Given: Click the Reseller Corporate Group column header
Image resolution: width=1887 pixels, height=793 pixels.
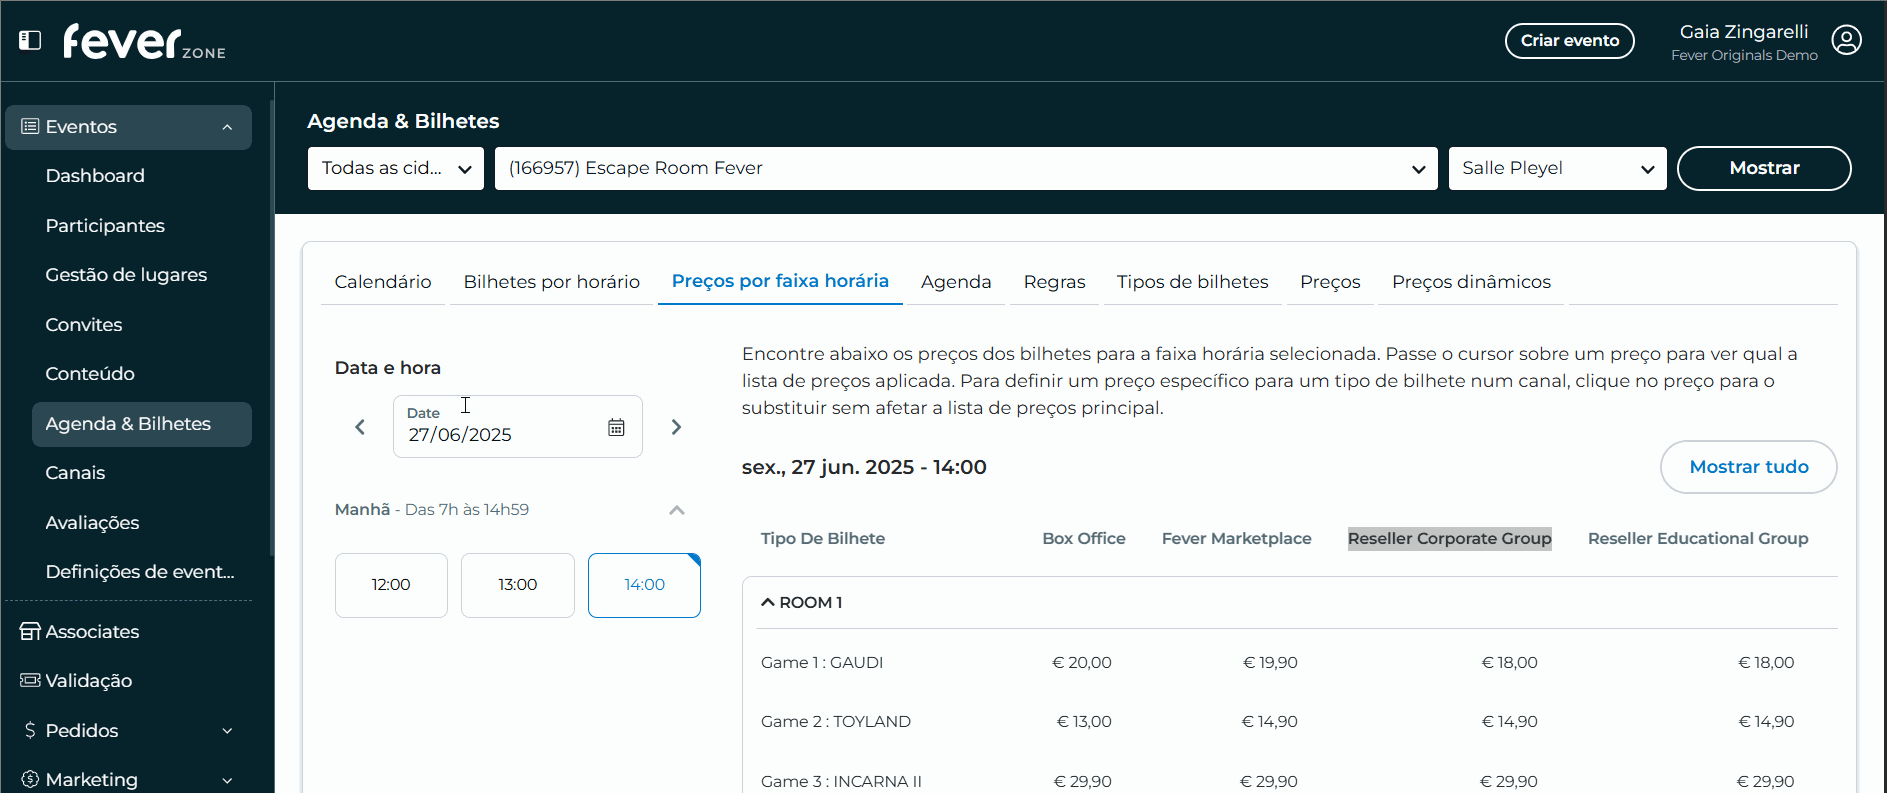Looking at the screenshot, I should [x=1450, y=539].
